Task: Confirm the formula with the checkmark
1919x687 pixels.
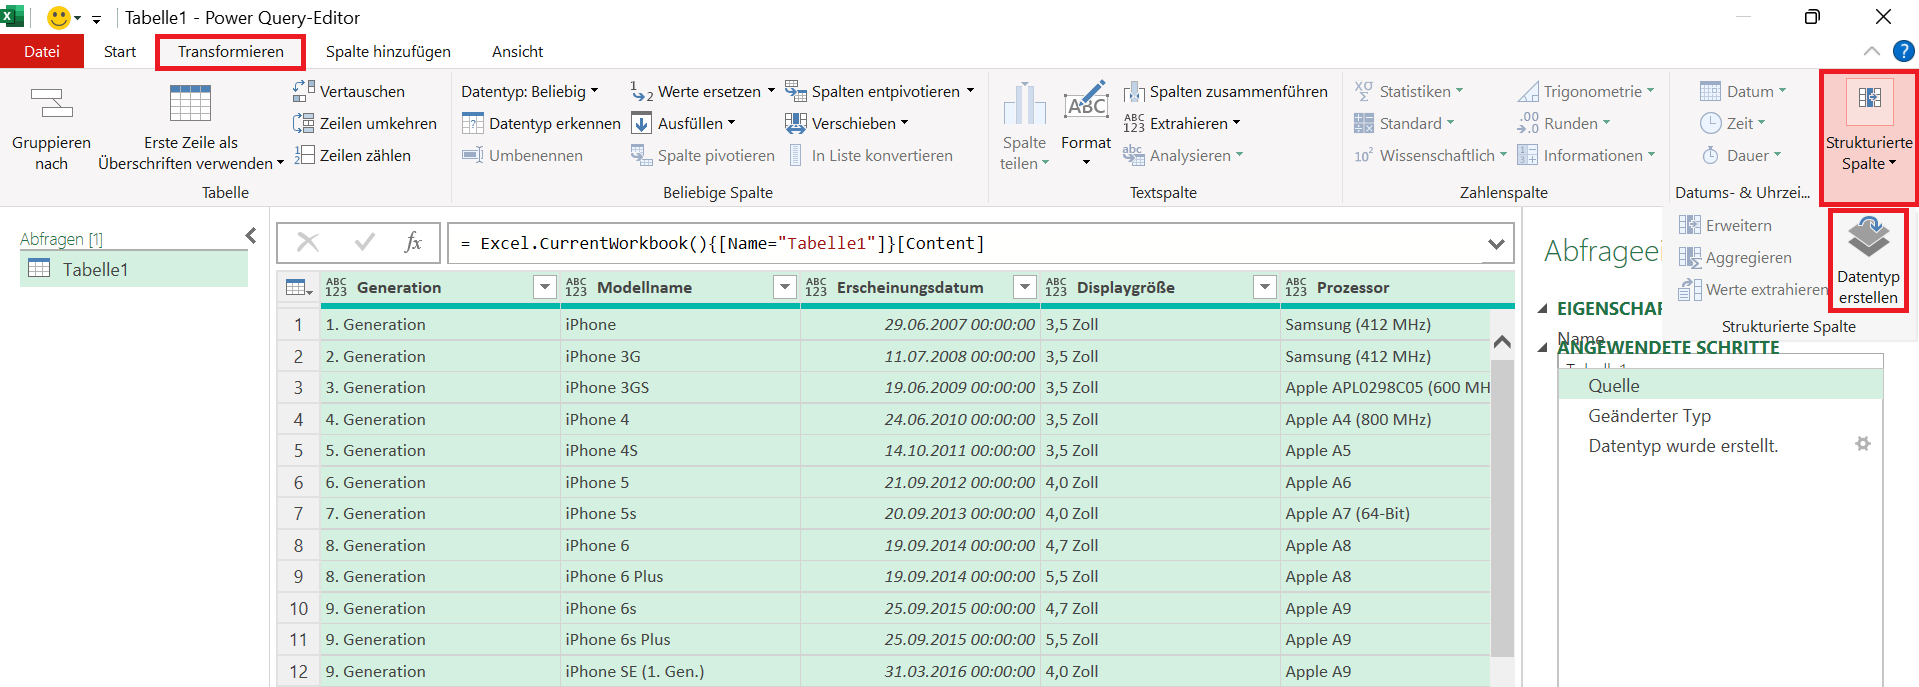Action: tap(365, 242)
